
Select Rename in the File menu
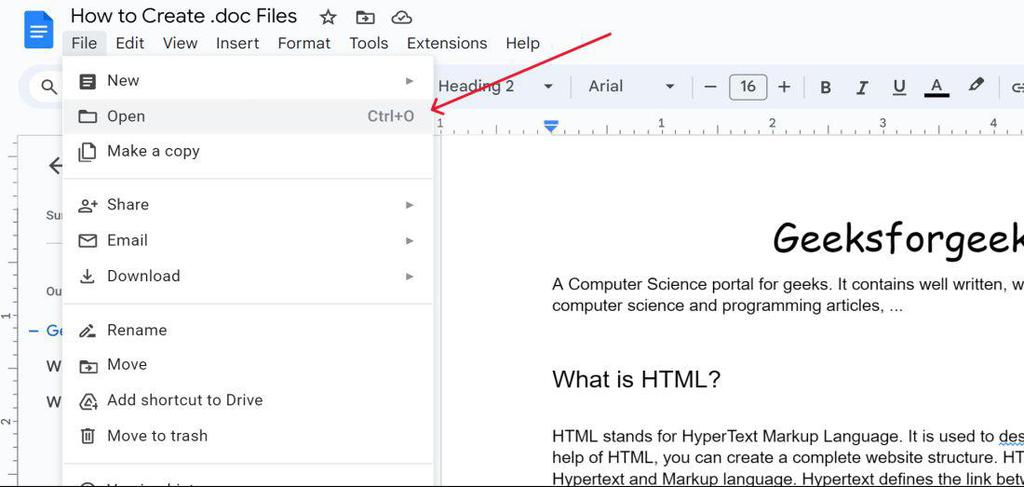(x=248, y=330)
